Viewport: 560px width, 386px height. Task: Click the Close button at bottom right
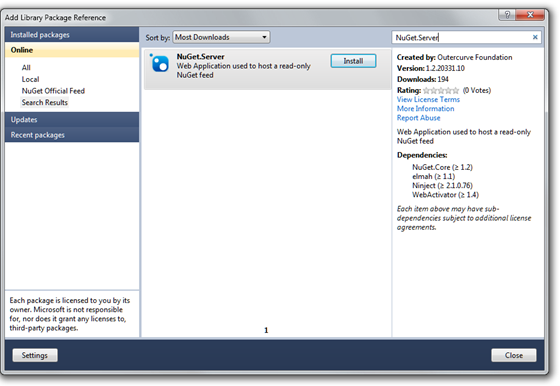click(514, 355)
